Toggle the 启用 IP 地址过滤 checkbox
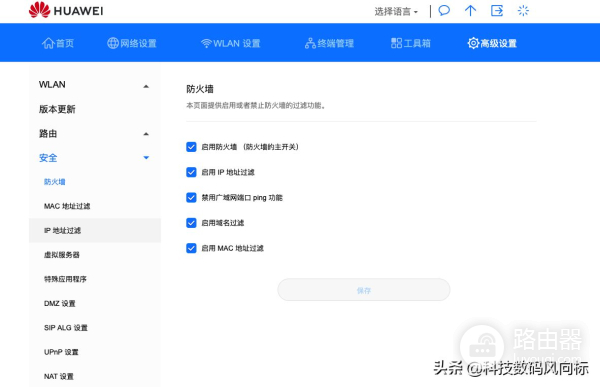 [191, 172]
